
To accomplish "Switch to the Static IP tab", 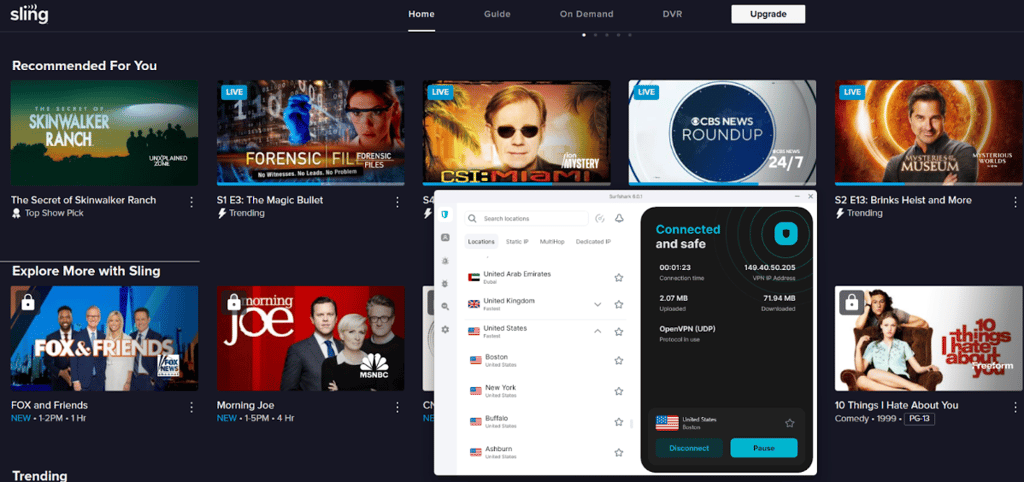I will coord(517,242).
